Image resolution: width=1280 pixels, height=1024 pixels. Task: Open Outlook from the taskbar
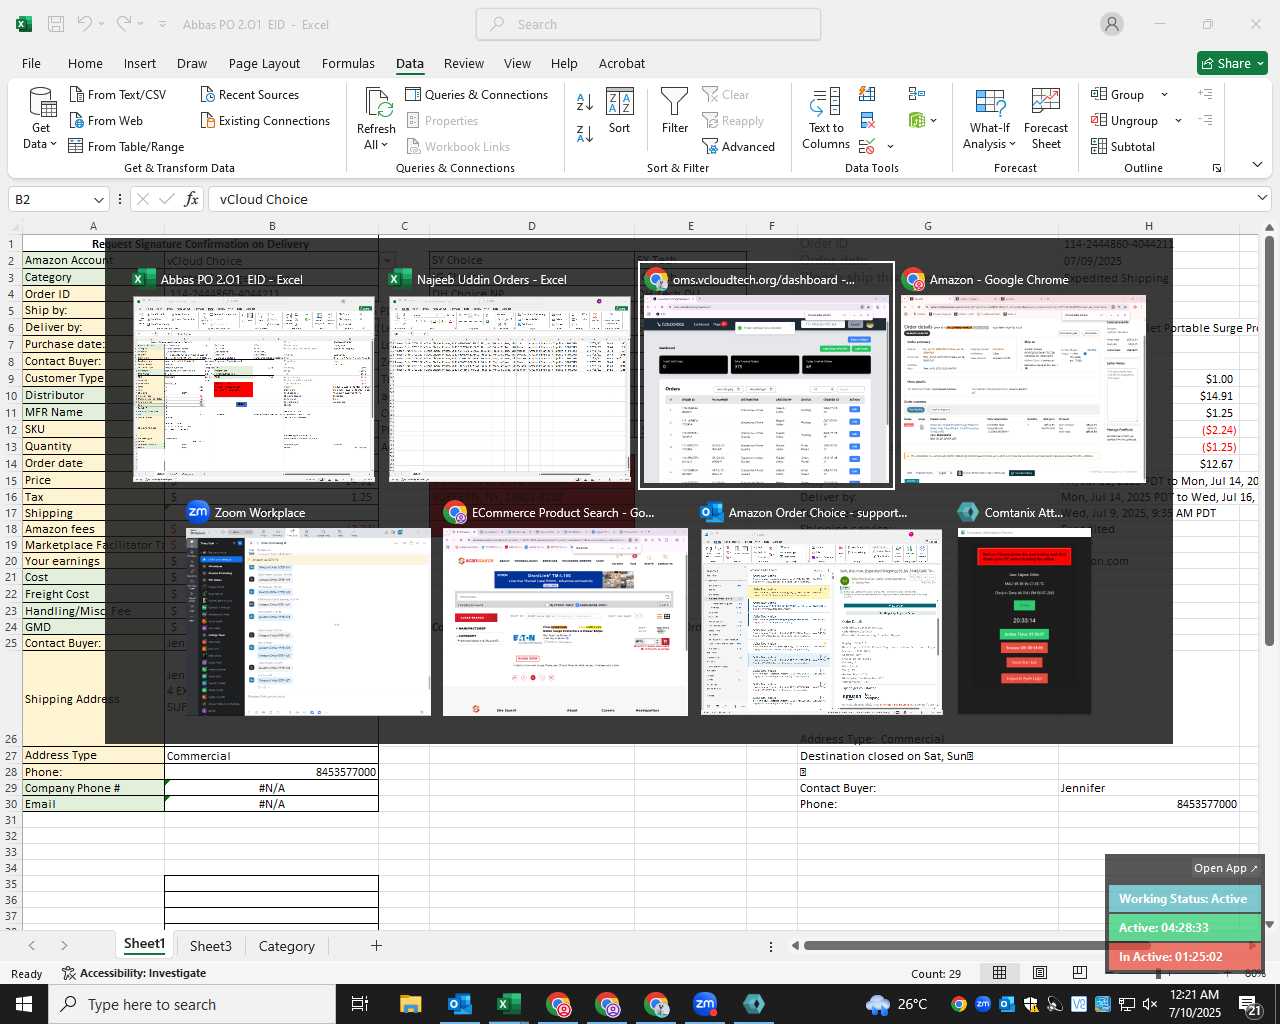pos(460,1004)
